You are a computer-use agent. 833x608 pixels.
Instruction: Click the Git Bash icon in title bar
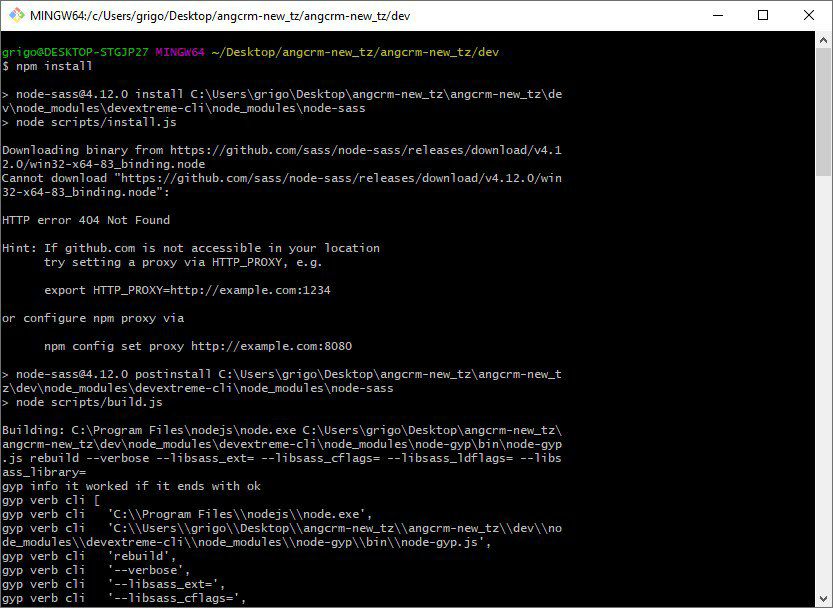tap(16, 15)
